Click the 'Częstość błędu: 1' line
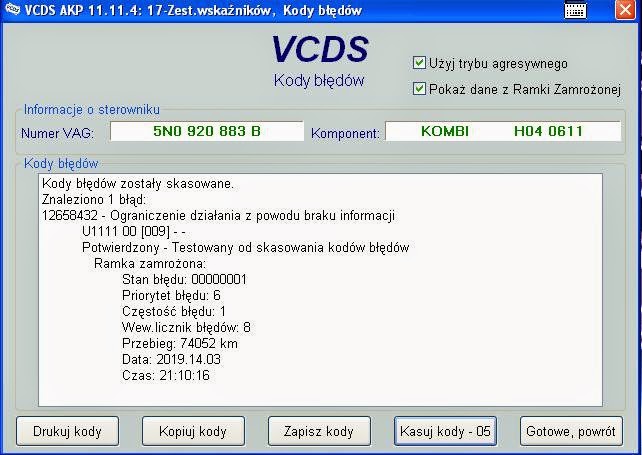 [174, 312]
